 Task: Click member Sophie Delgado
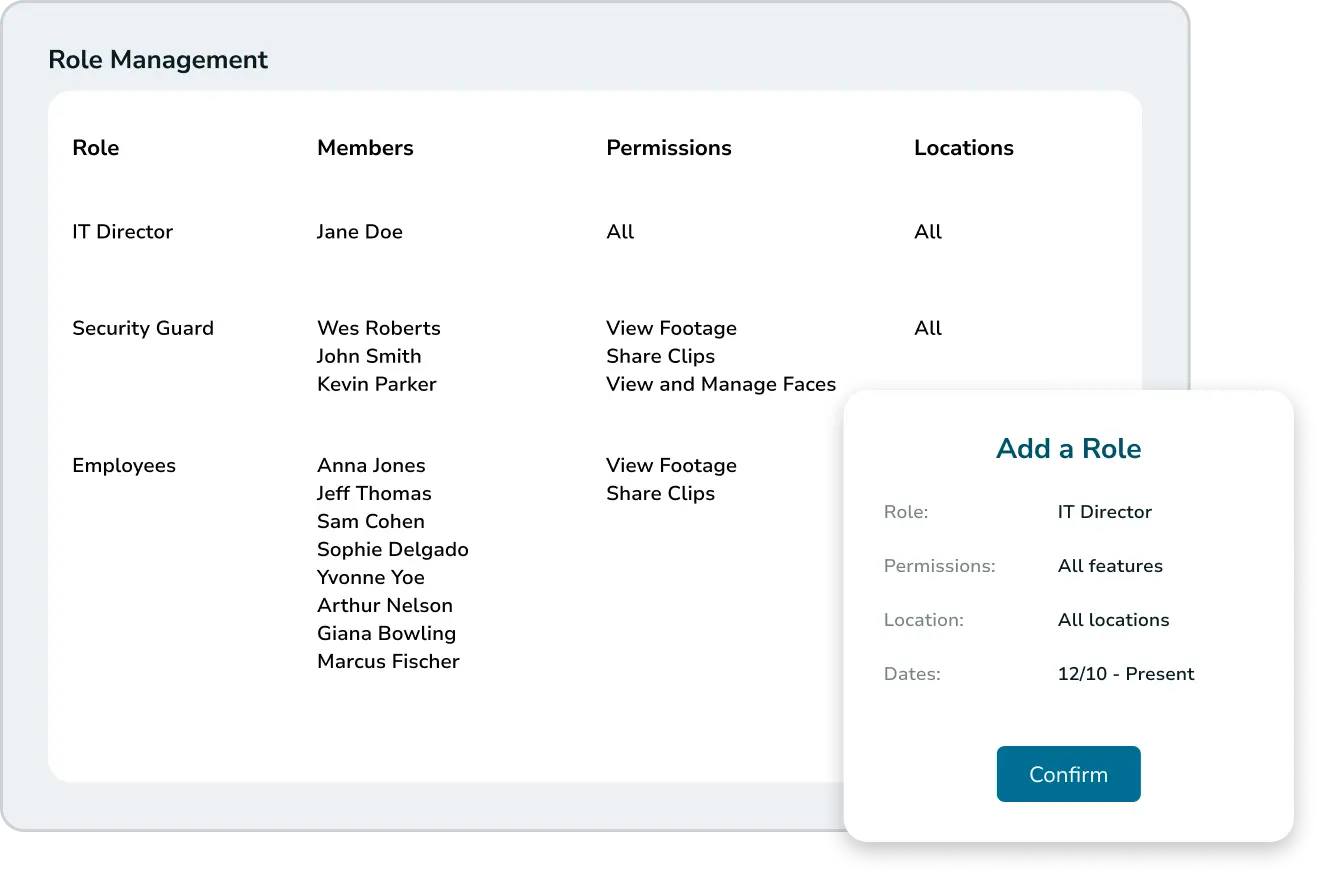392,550
